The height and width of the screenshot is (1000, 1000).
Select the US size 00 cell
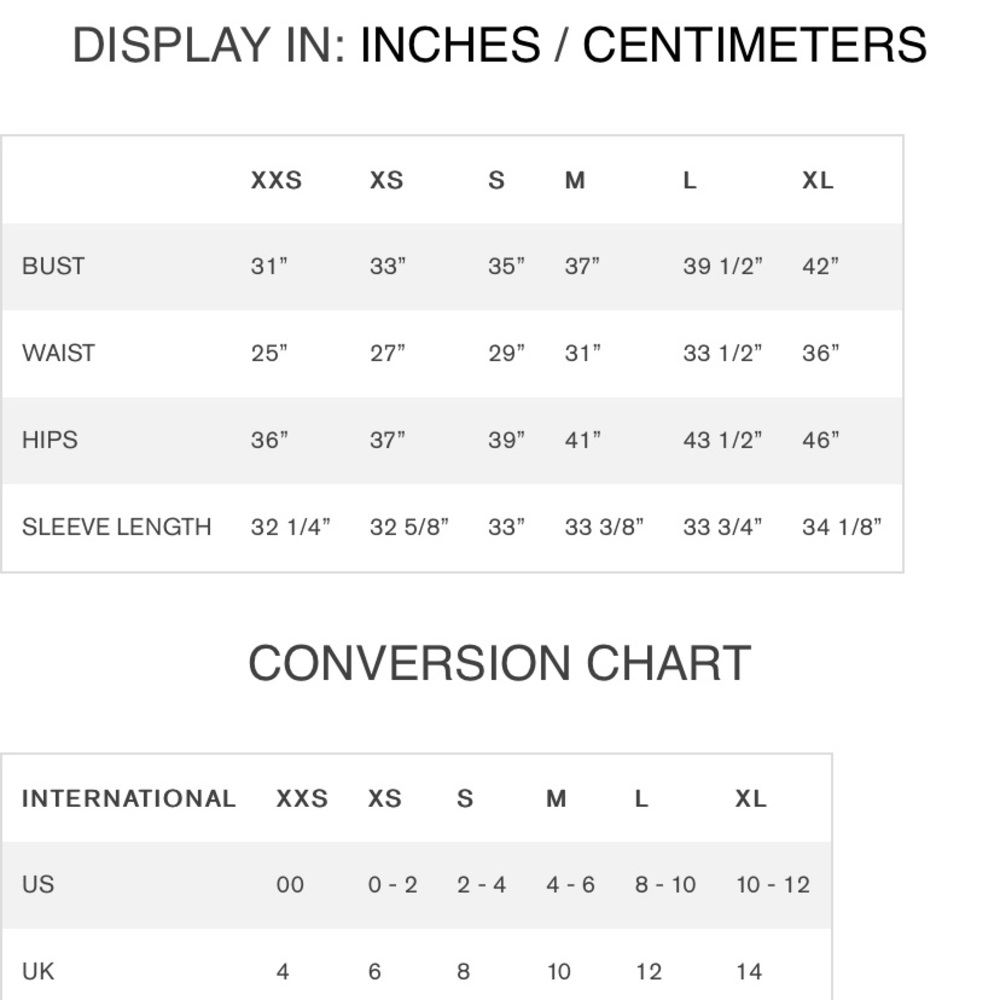290,885
